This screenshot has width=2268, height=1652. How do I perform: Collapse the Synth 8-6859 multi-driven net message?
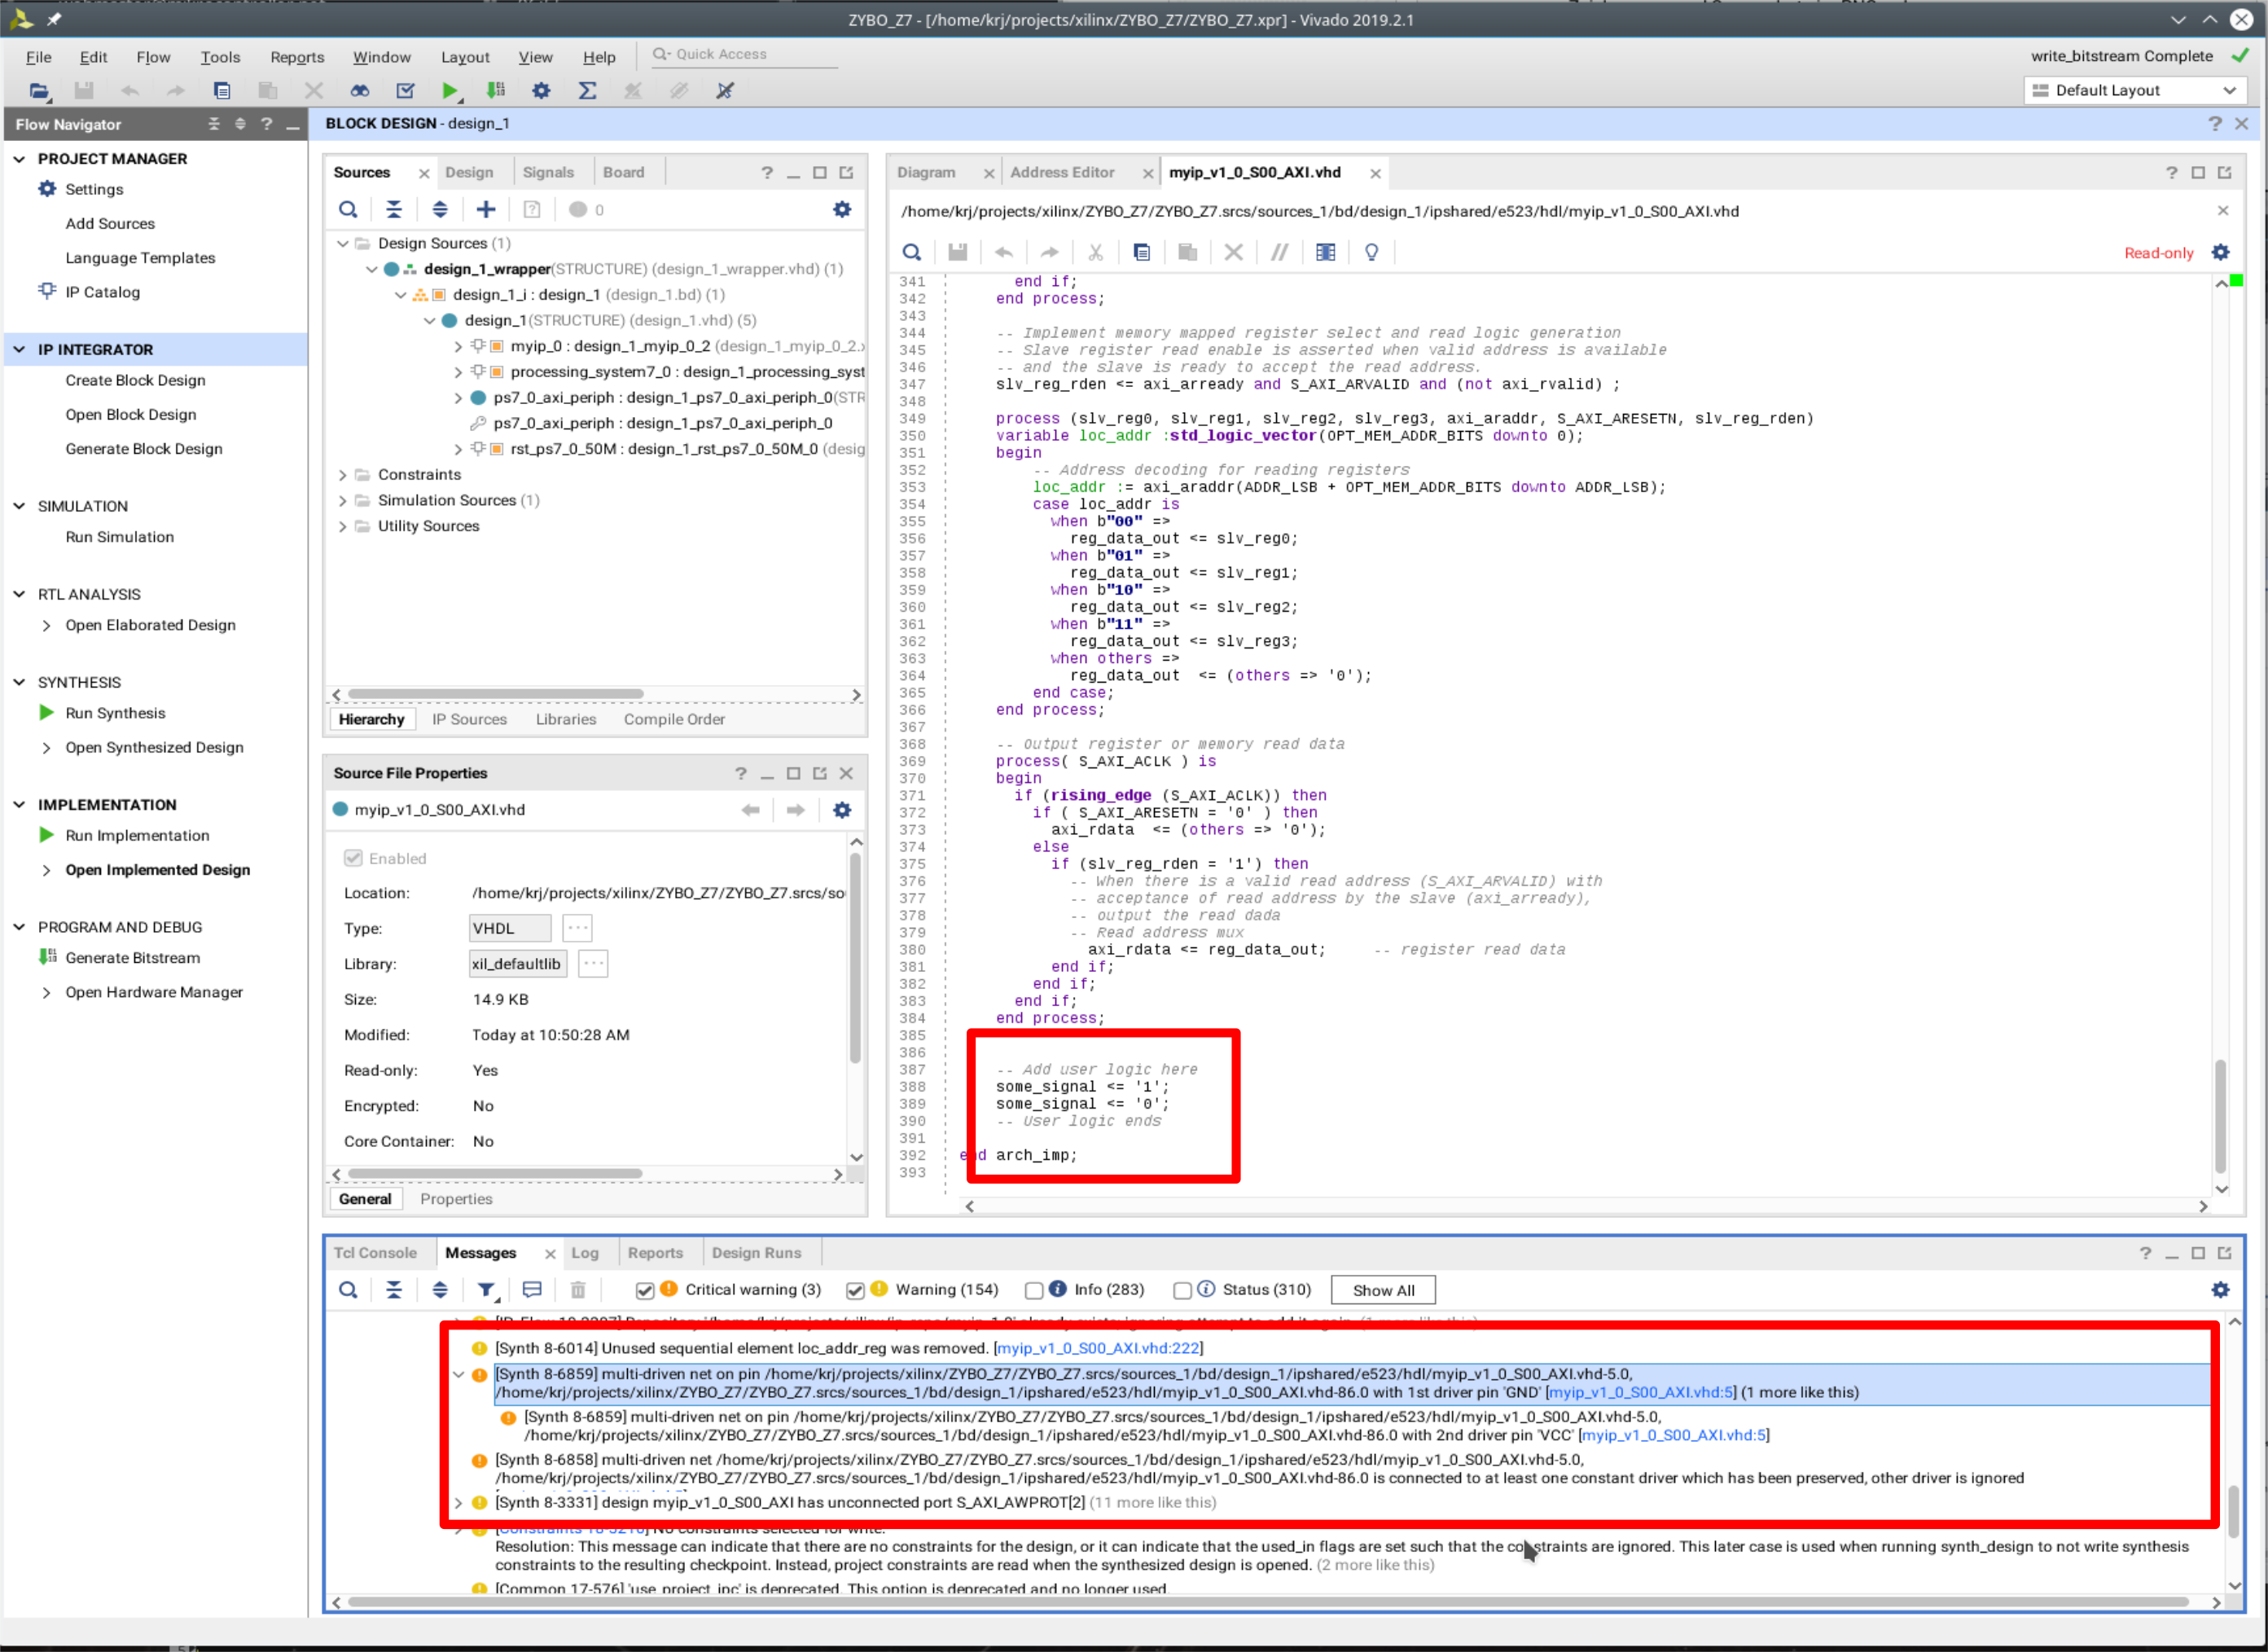pos(459,1375)
